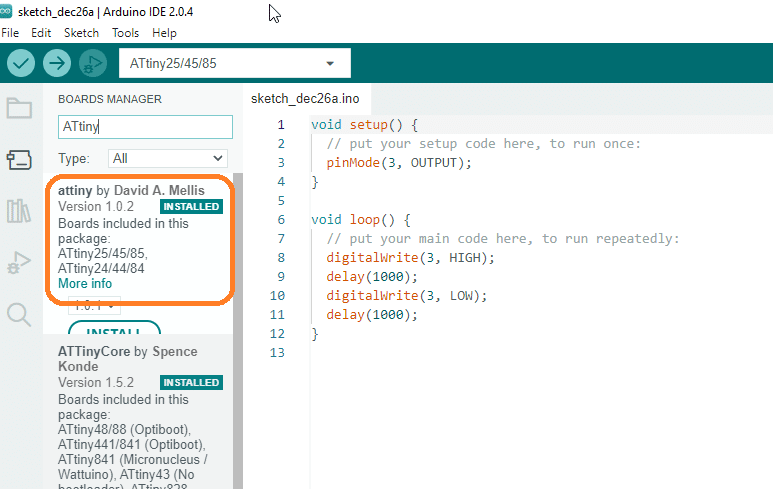This screenshot has height=489, width=773.
Task: Select the ATTinyCore by Spence Konde title
Action: pyautogui.click(x=128, y=359)
